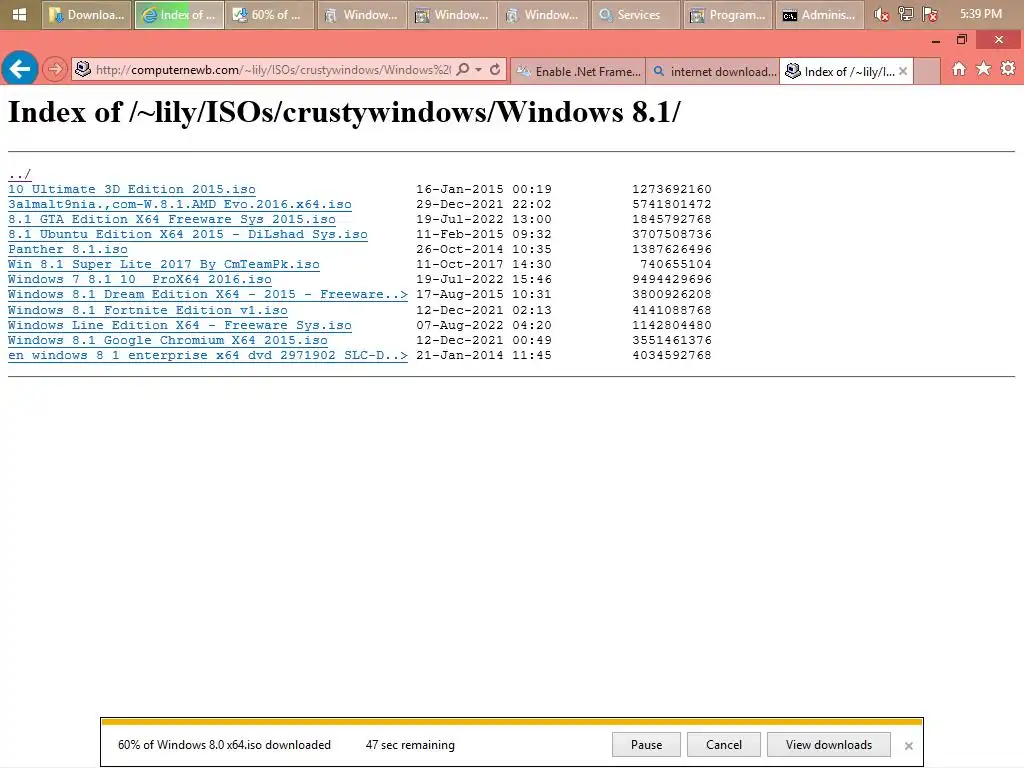Click the Index of page heading
Image resolution: width=1024 pixels, height=768 pixels.
(344, 112)
